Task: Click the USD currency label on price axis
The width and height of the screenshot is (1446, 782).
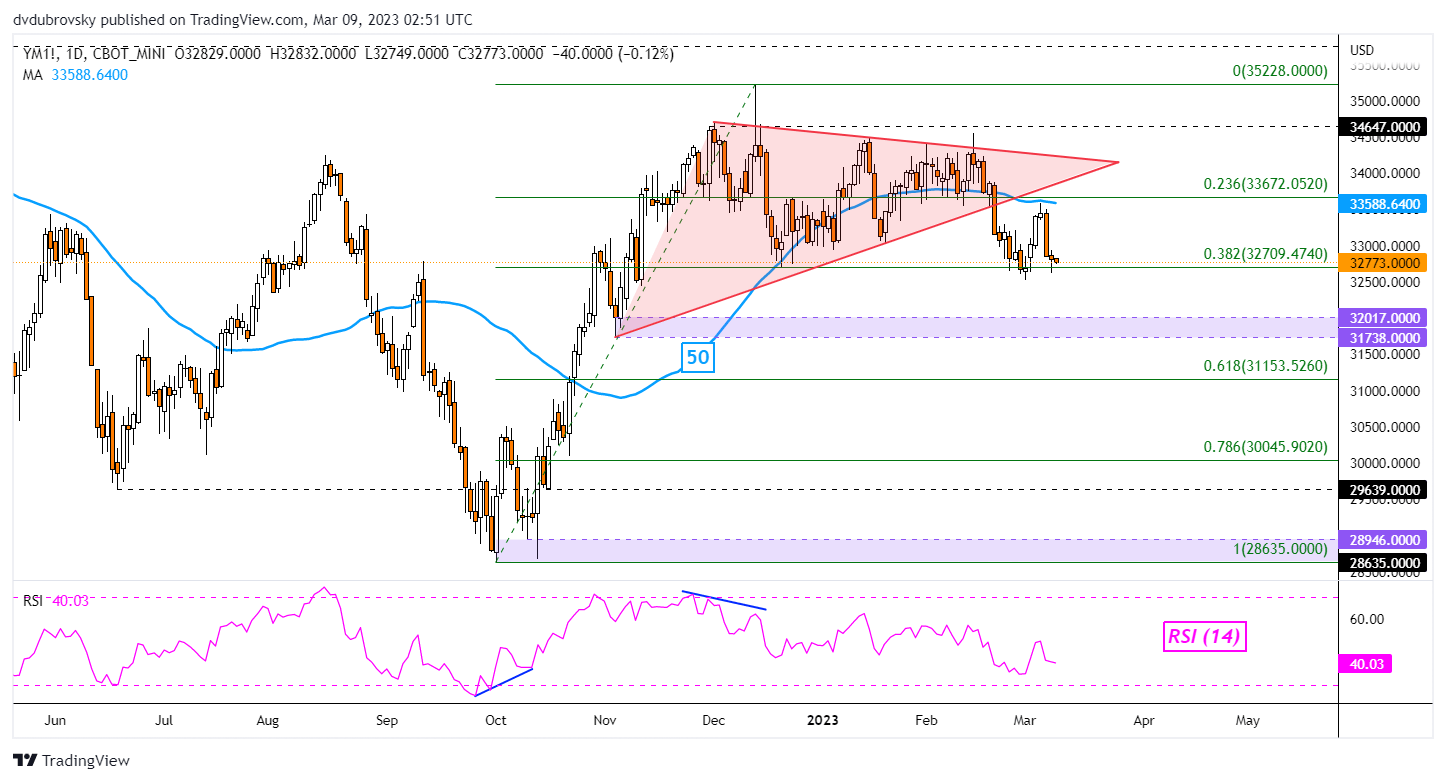Action: [x=1362, y=50]
